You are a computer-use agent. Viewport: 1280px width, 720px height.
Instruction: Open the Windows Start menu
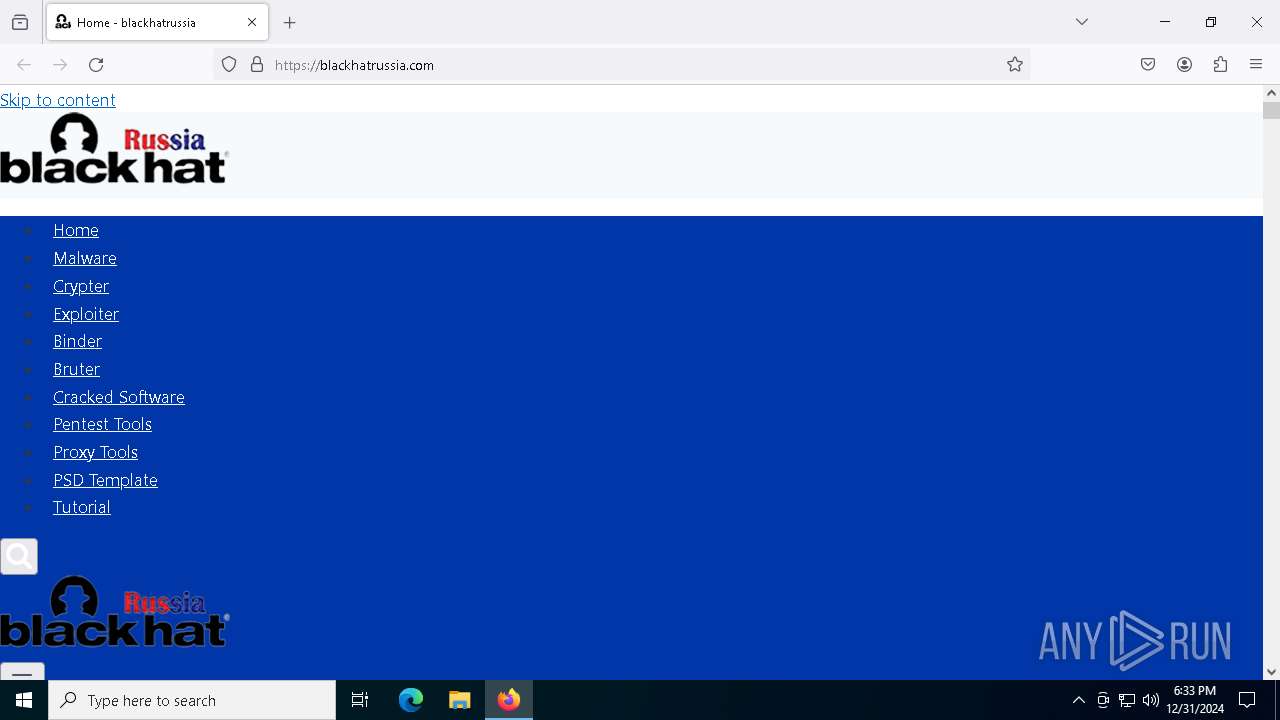(24, 700)
